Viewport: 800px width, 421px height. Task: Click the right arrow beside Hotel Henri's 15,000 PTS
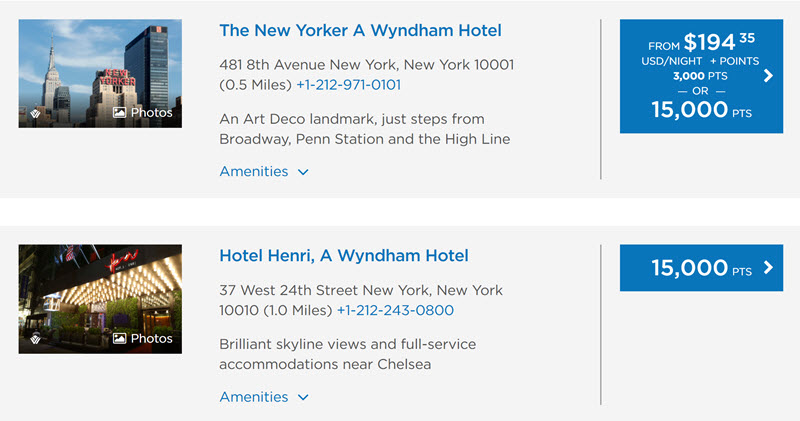[x=768, y=267]
